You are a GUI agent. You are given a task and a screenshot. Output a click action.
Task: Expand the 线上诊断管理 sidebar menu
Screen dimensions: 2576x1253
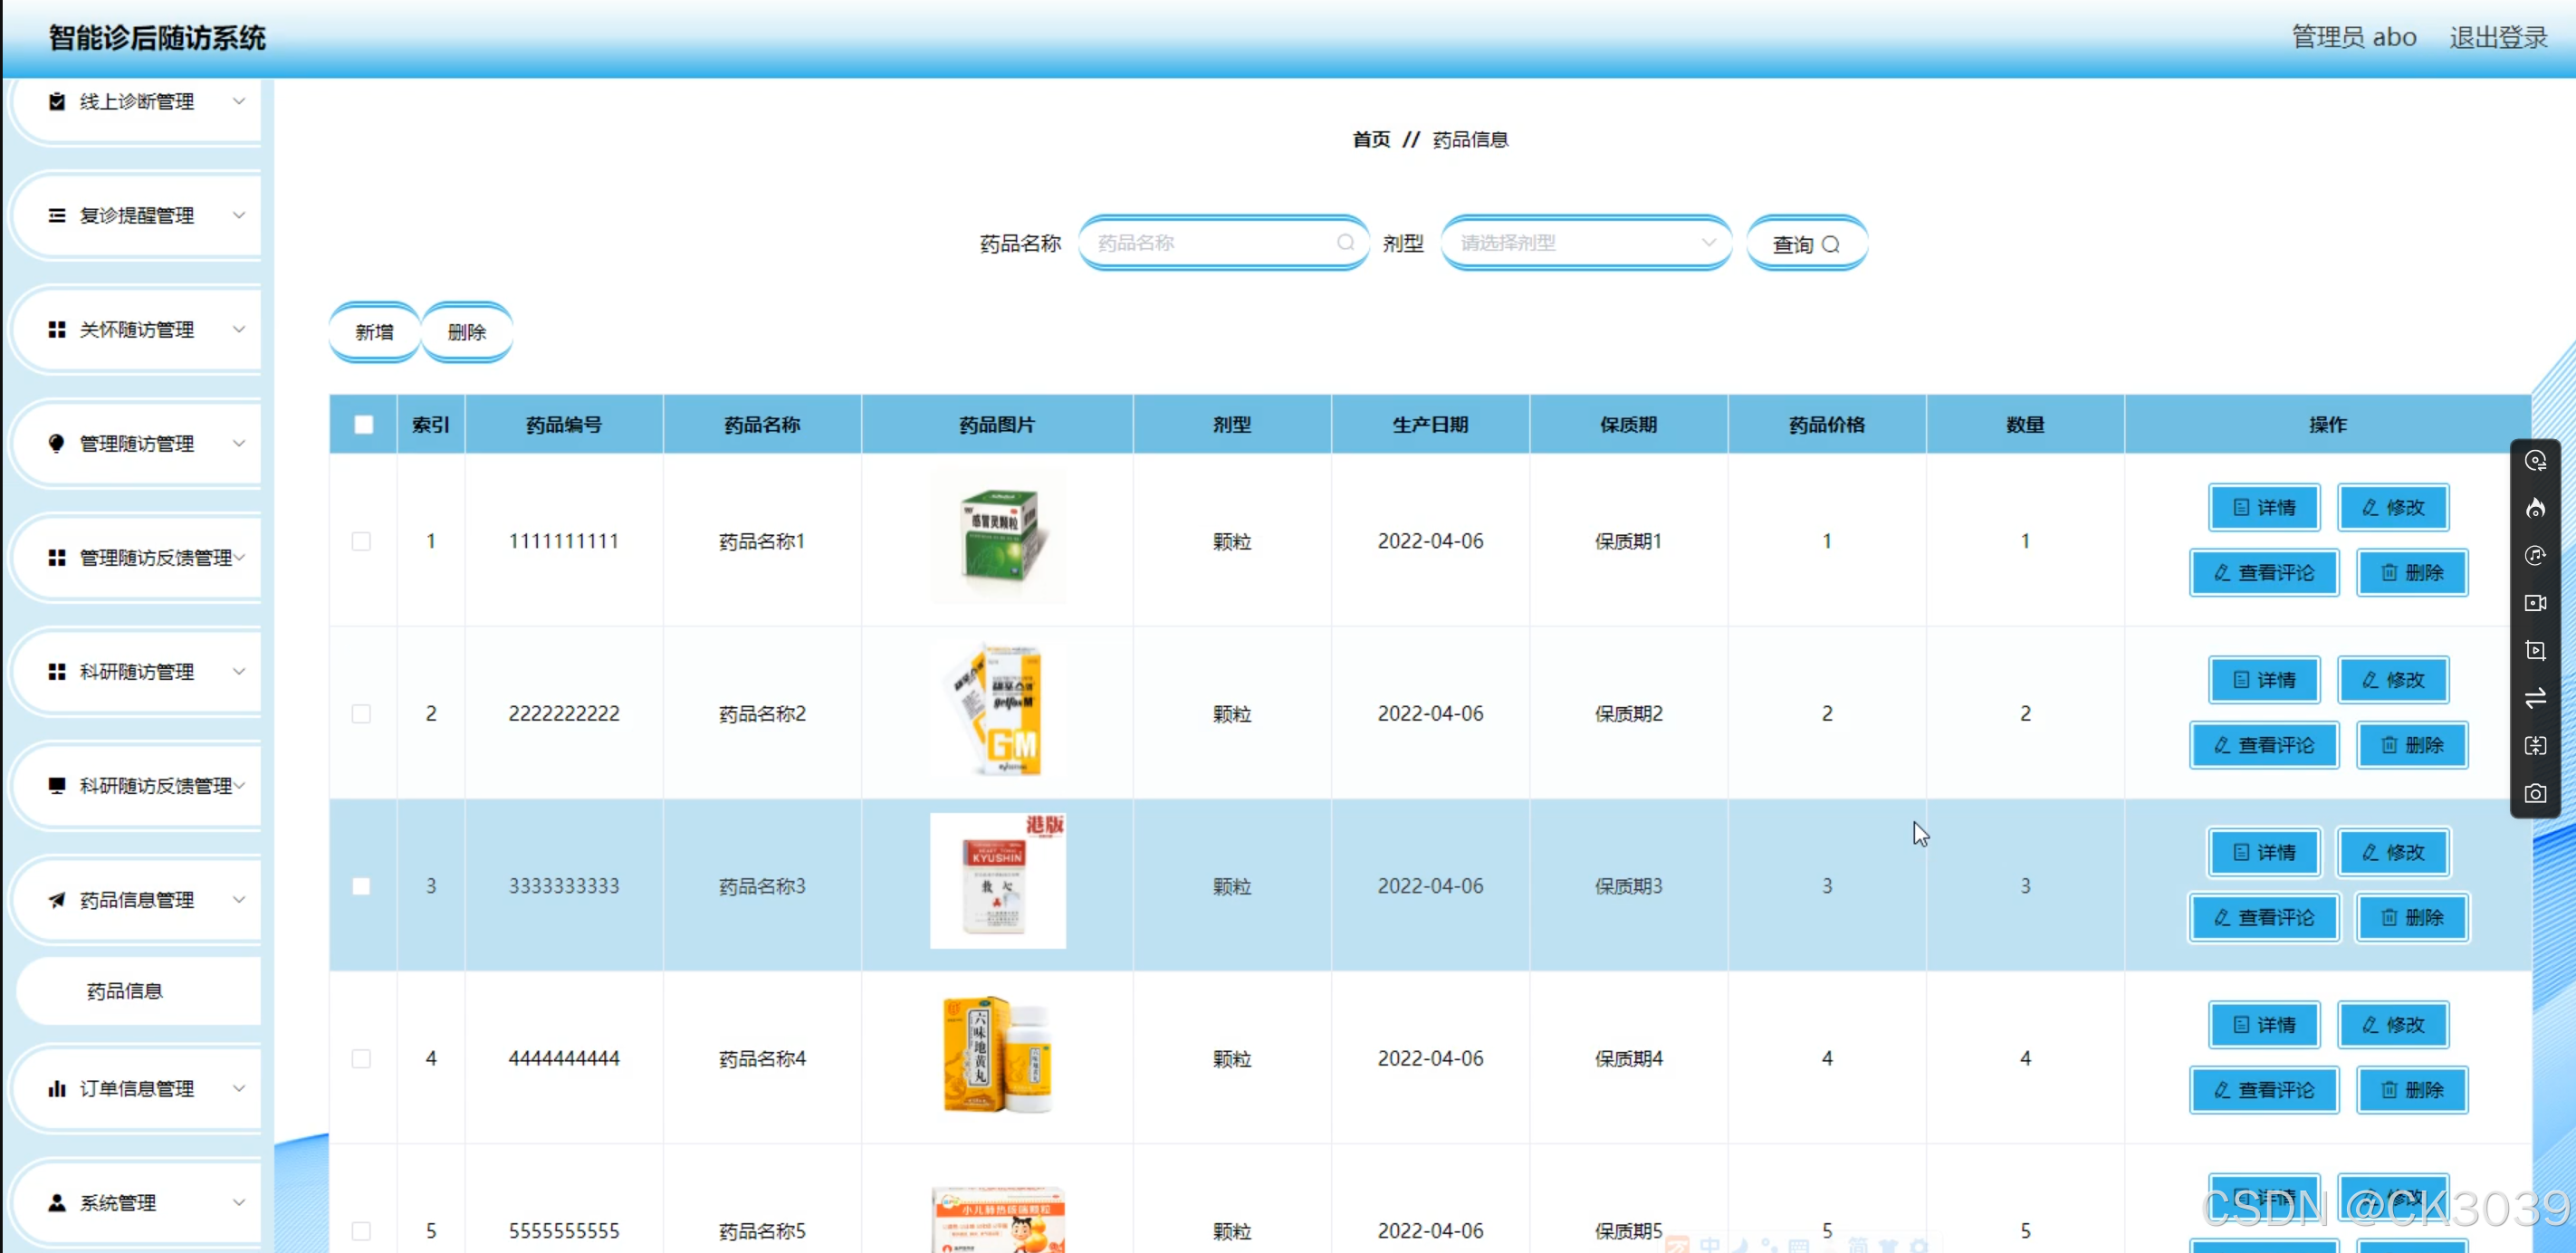coord(138,102)
